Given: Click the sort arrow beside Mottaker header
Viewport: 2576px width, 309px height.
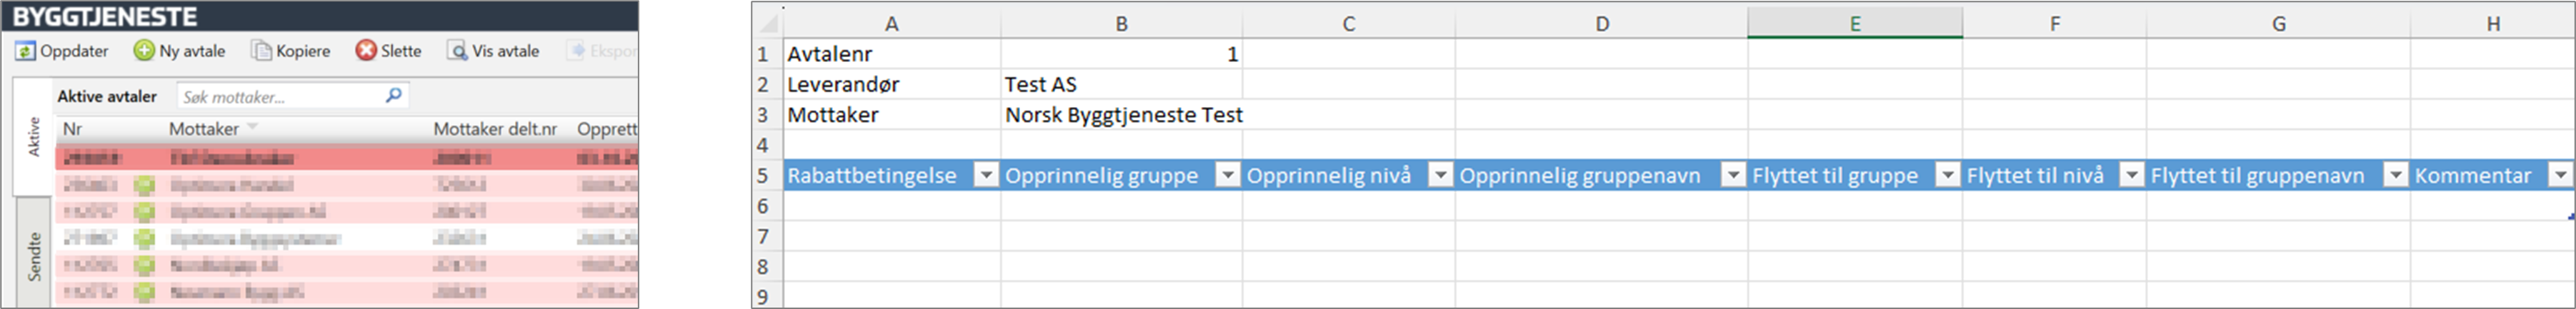Looking at the screenshot, I should (x=253, y=128).
